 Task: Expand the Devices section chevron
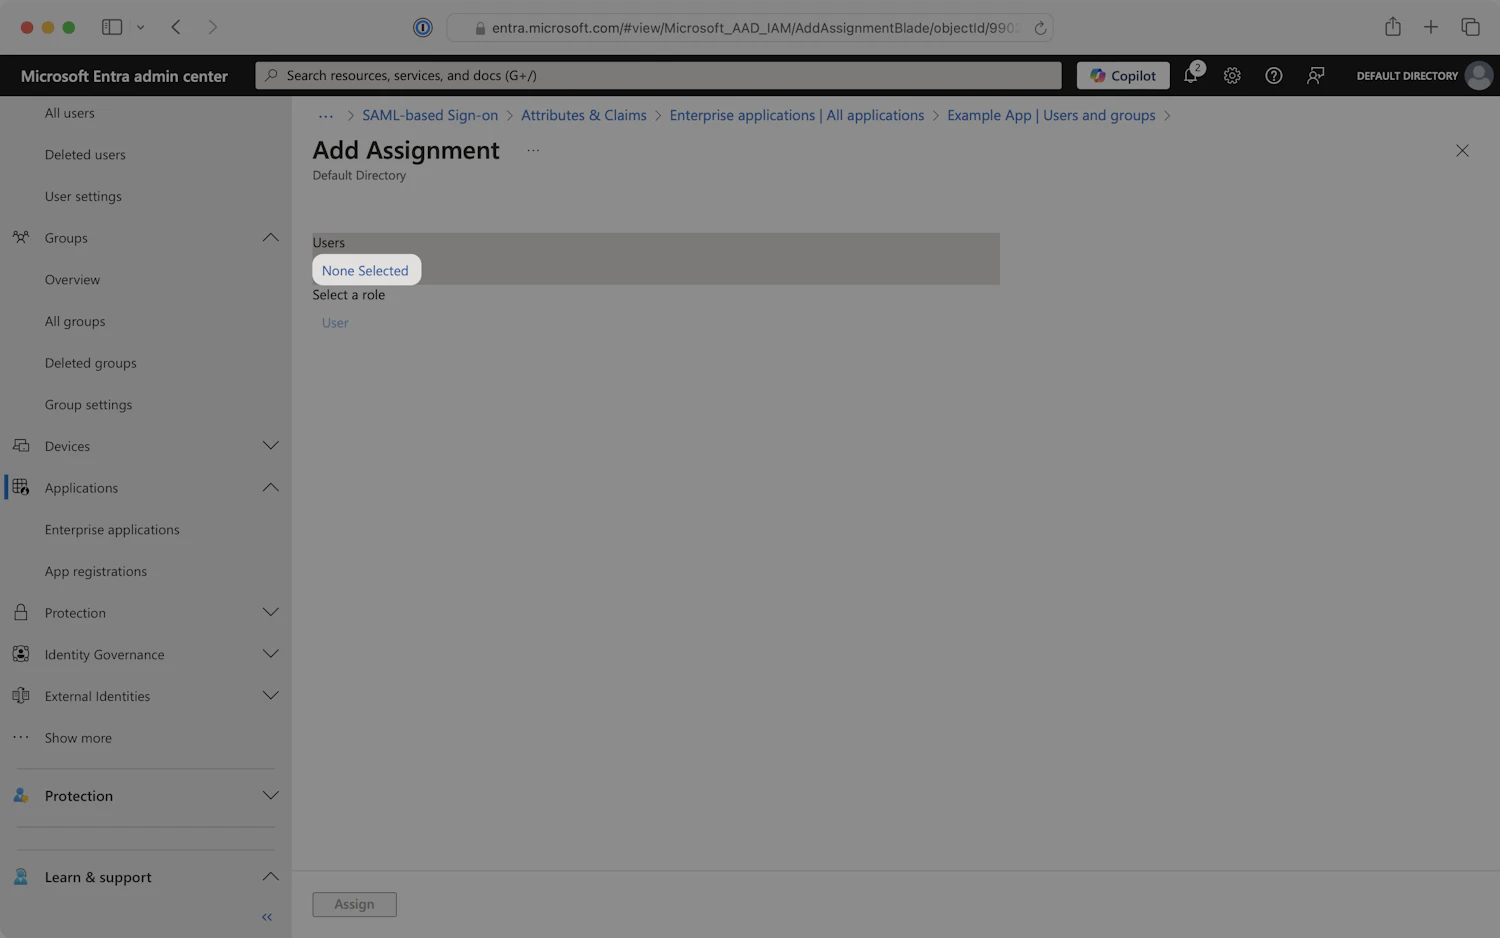click(270, 445)
